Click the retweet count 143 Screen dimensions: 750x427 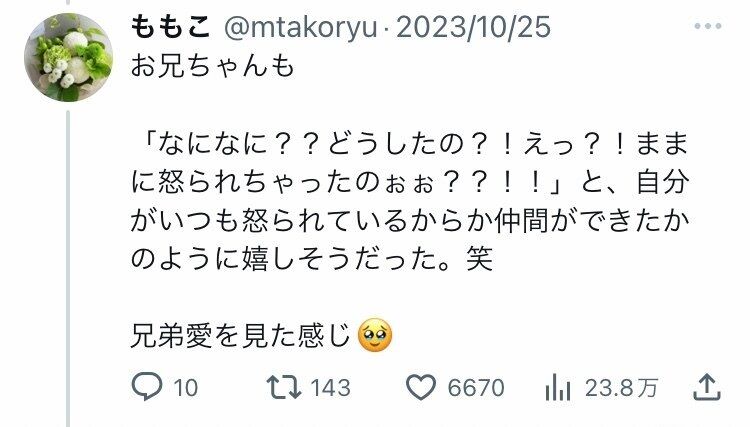[x=330, y=388]
